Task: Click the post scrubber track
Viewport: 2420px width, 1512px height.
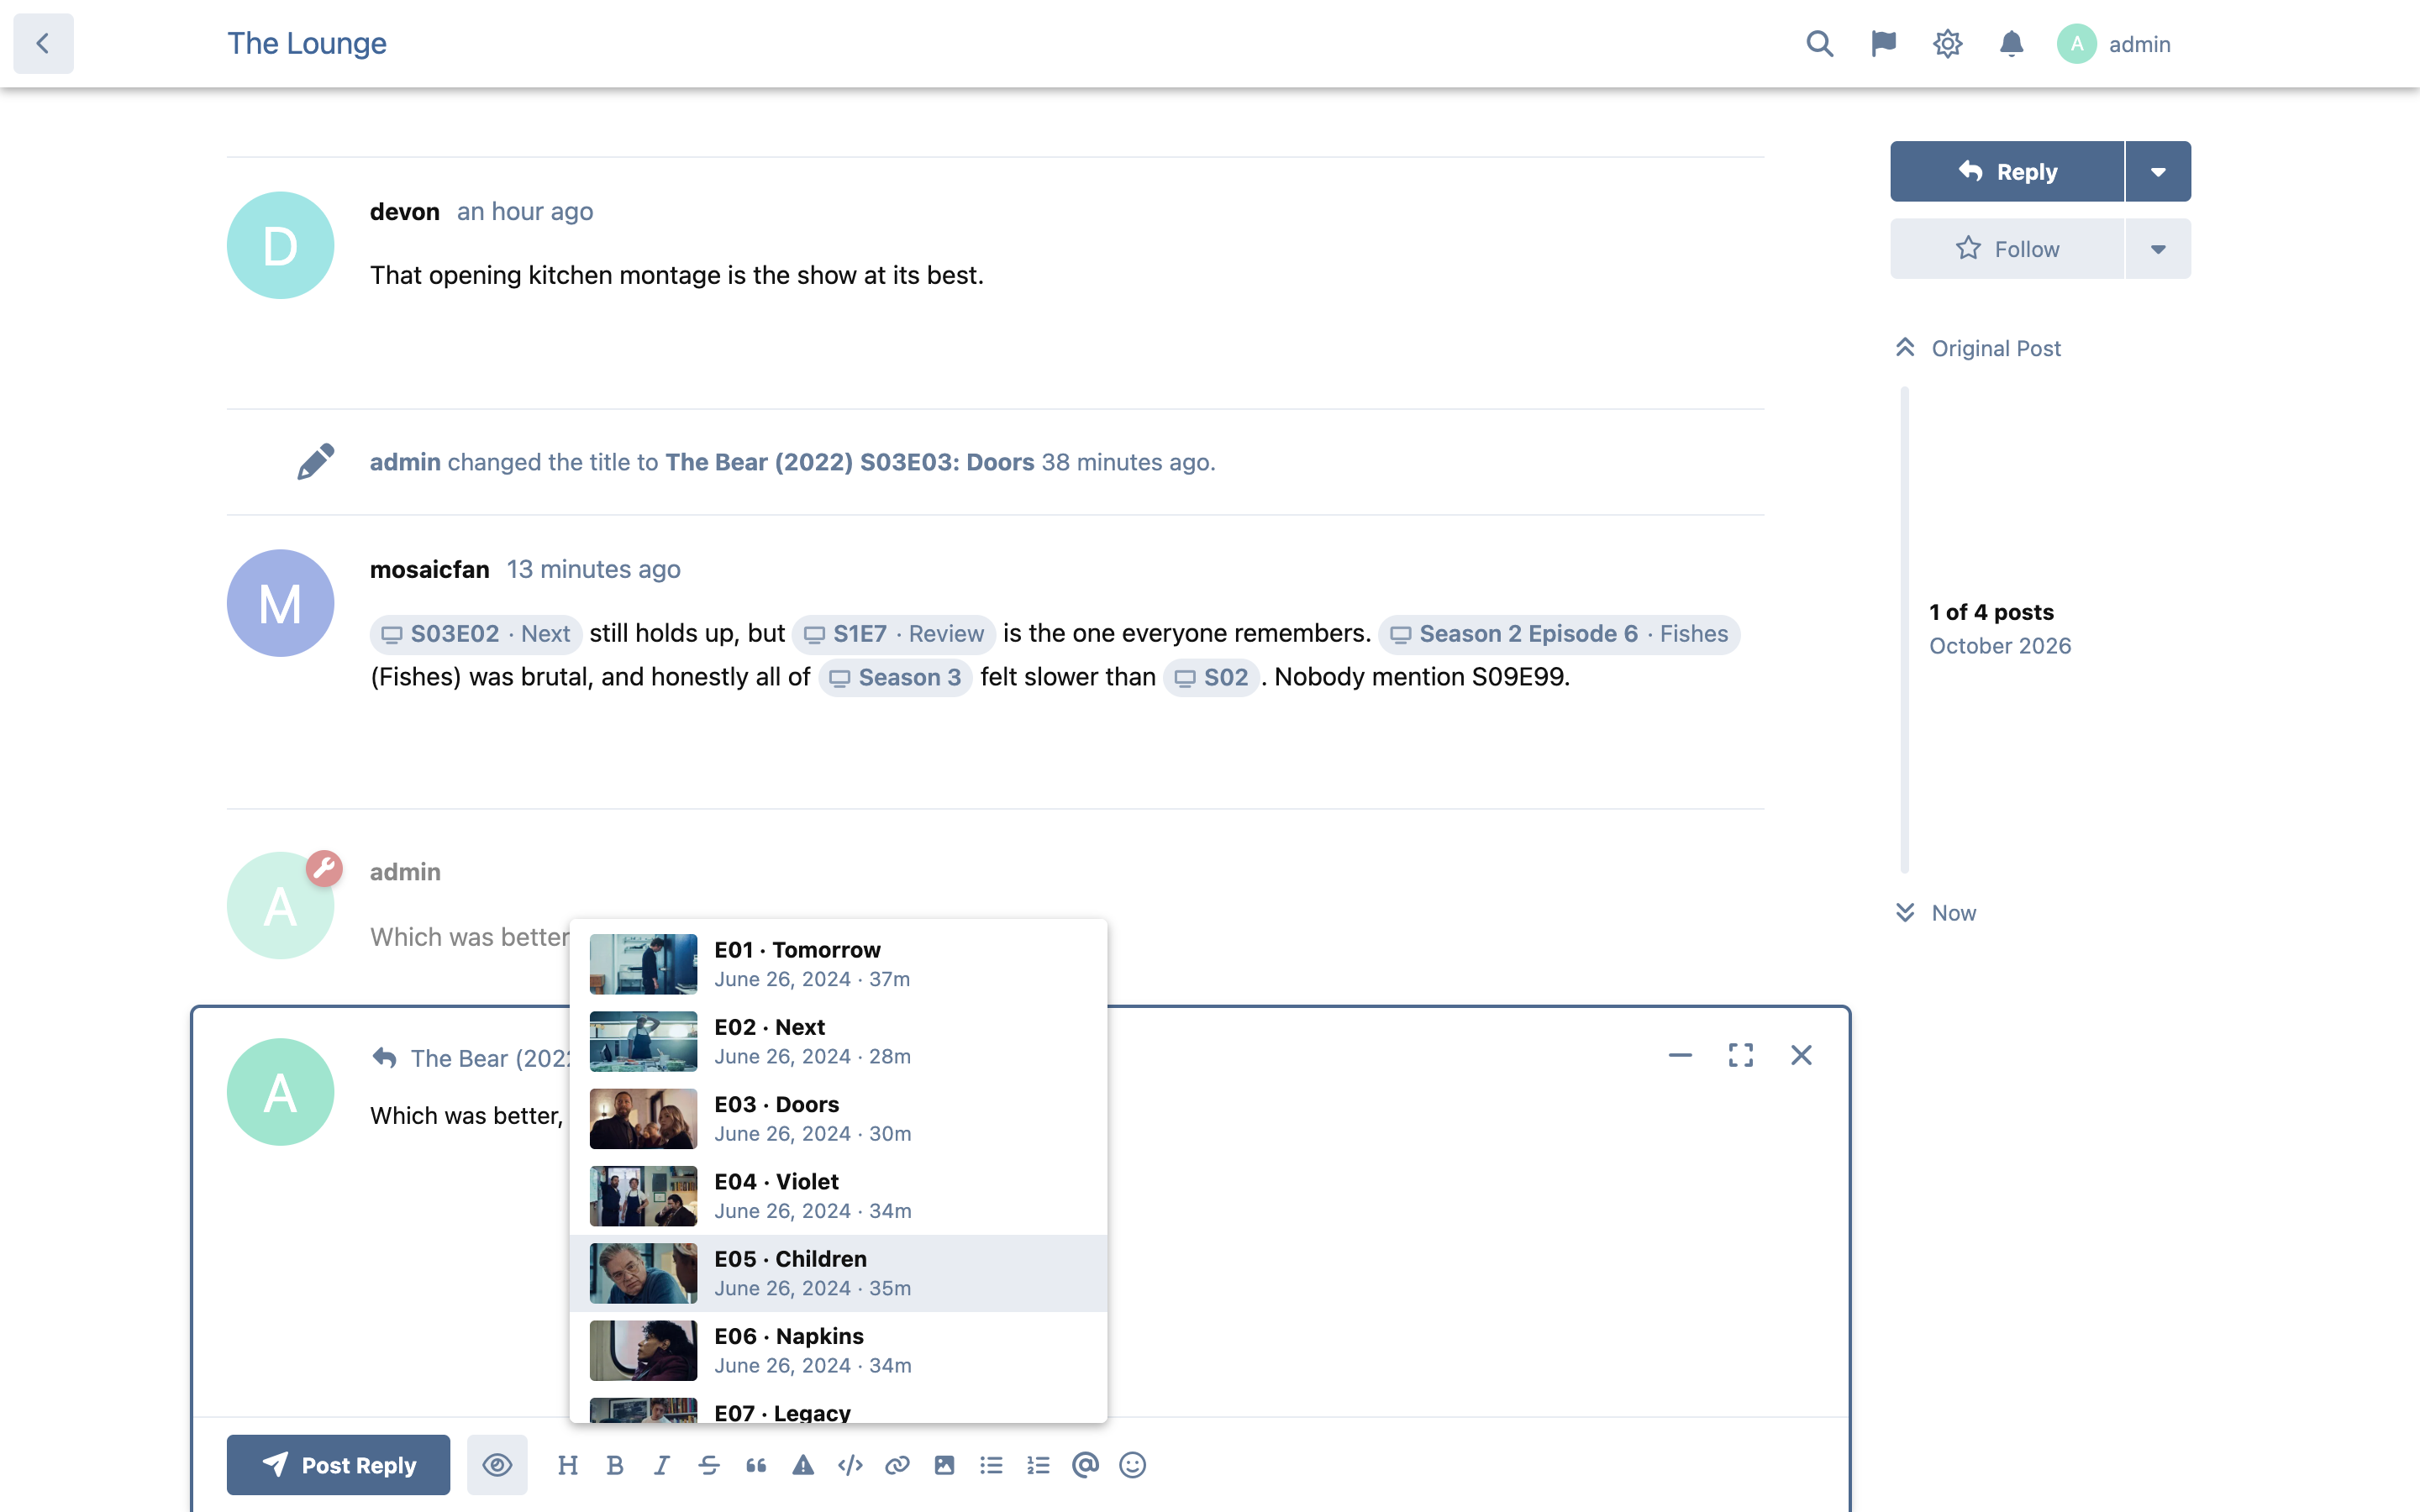Action: (1905, 630)
